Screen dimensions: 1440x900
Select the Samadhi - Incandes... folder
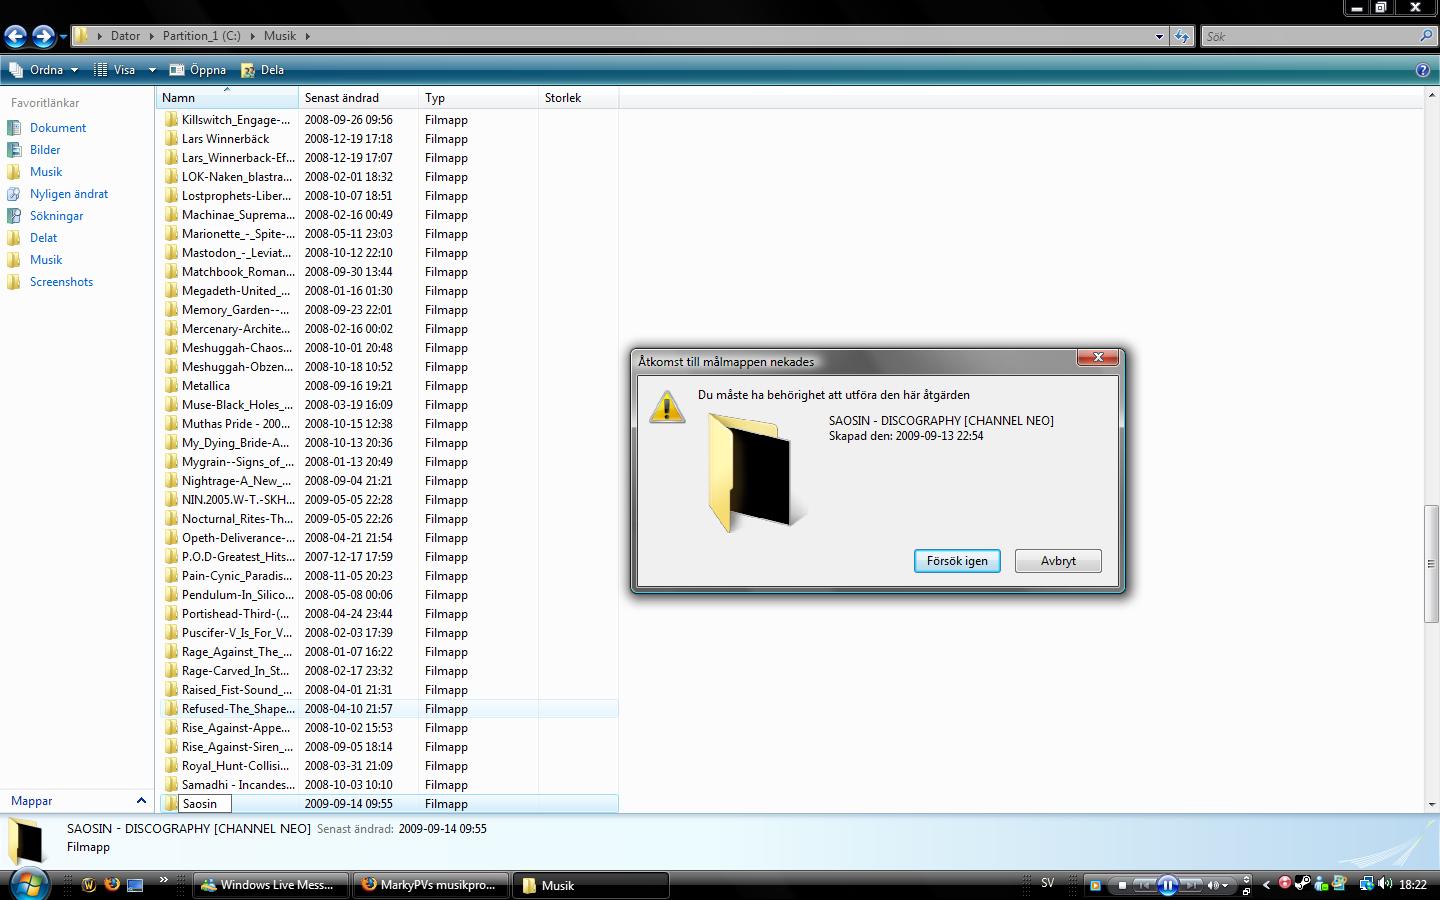pos(238,785)
